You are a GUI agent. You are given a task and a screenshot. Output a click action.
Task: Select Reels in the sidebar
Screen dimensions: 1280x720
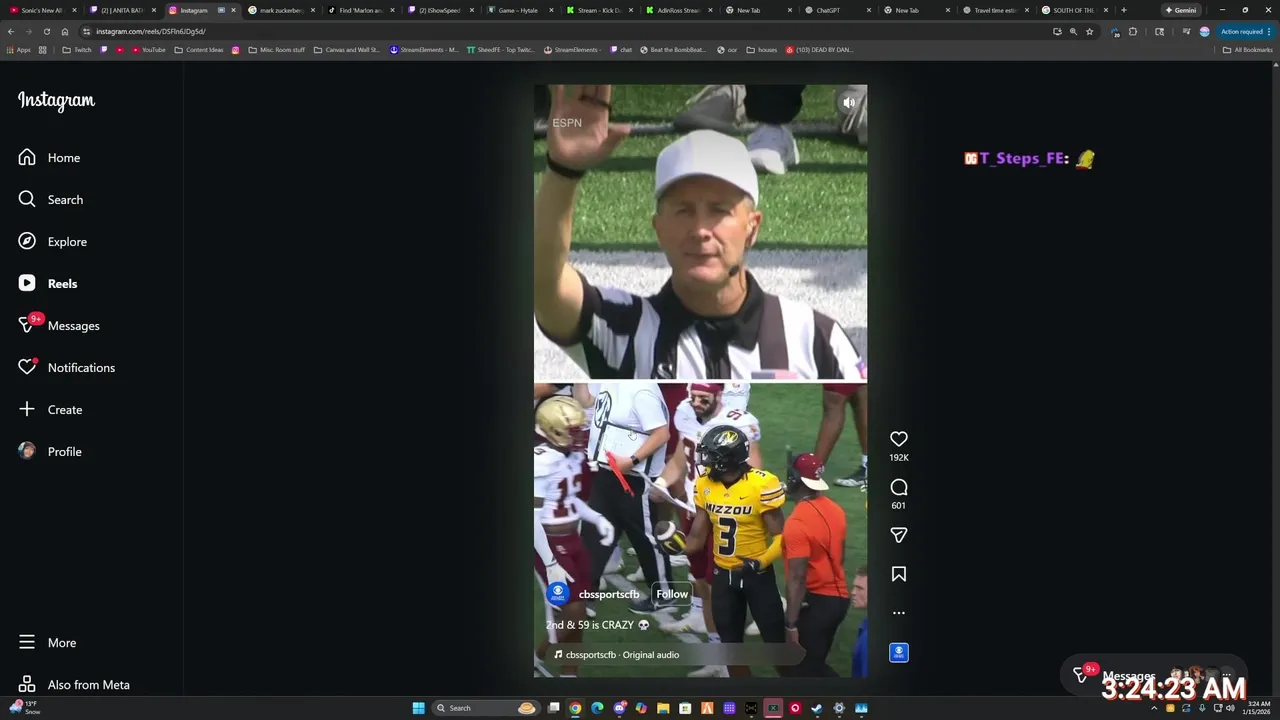coord(48,284)
